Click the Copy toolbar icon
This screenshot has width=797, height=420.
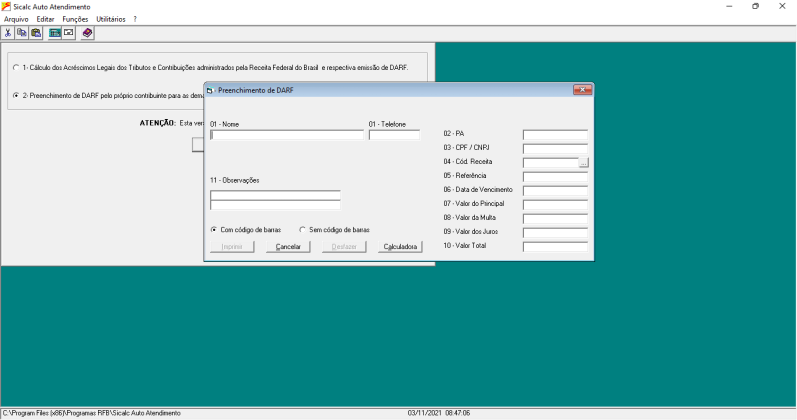(x=22, y=33)
